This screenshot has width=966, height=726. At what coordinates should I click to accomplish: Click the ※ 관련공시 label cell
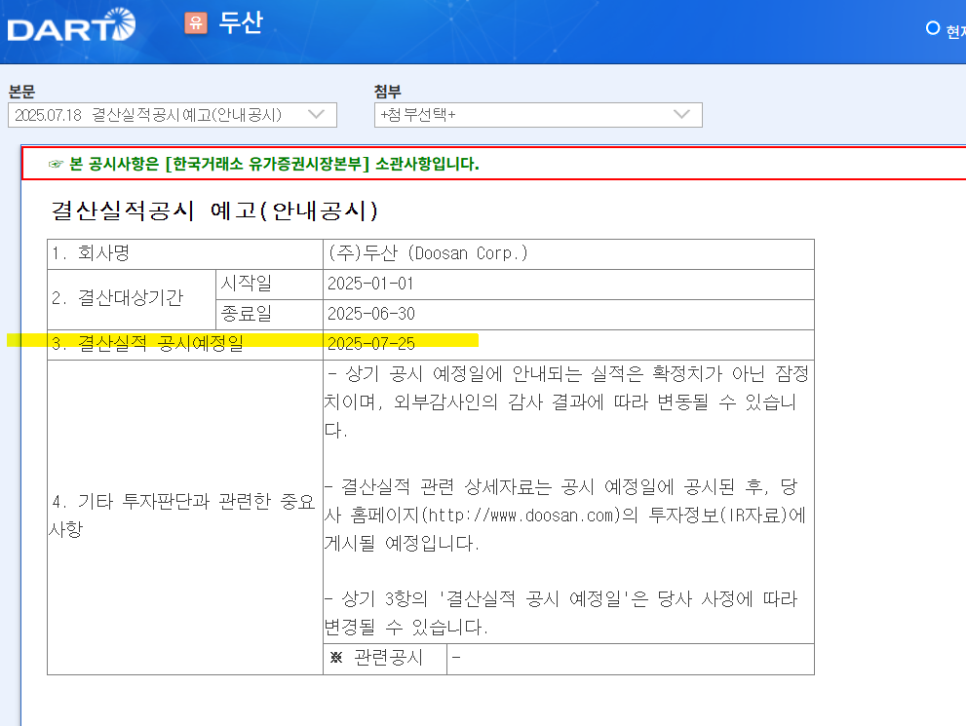point(384,659)
